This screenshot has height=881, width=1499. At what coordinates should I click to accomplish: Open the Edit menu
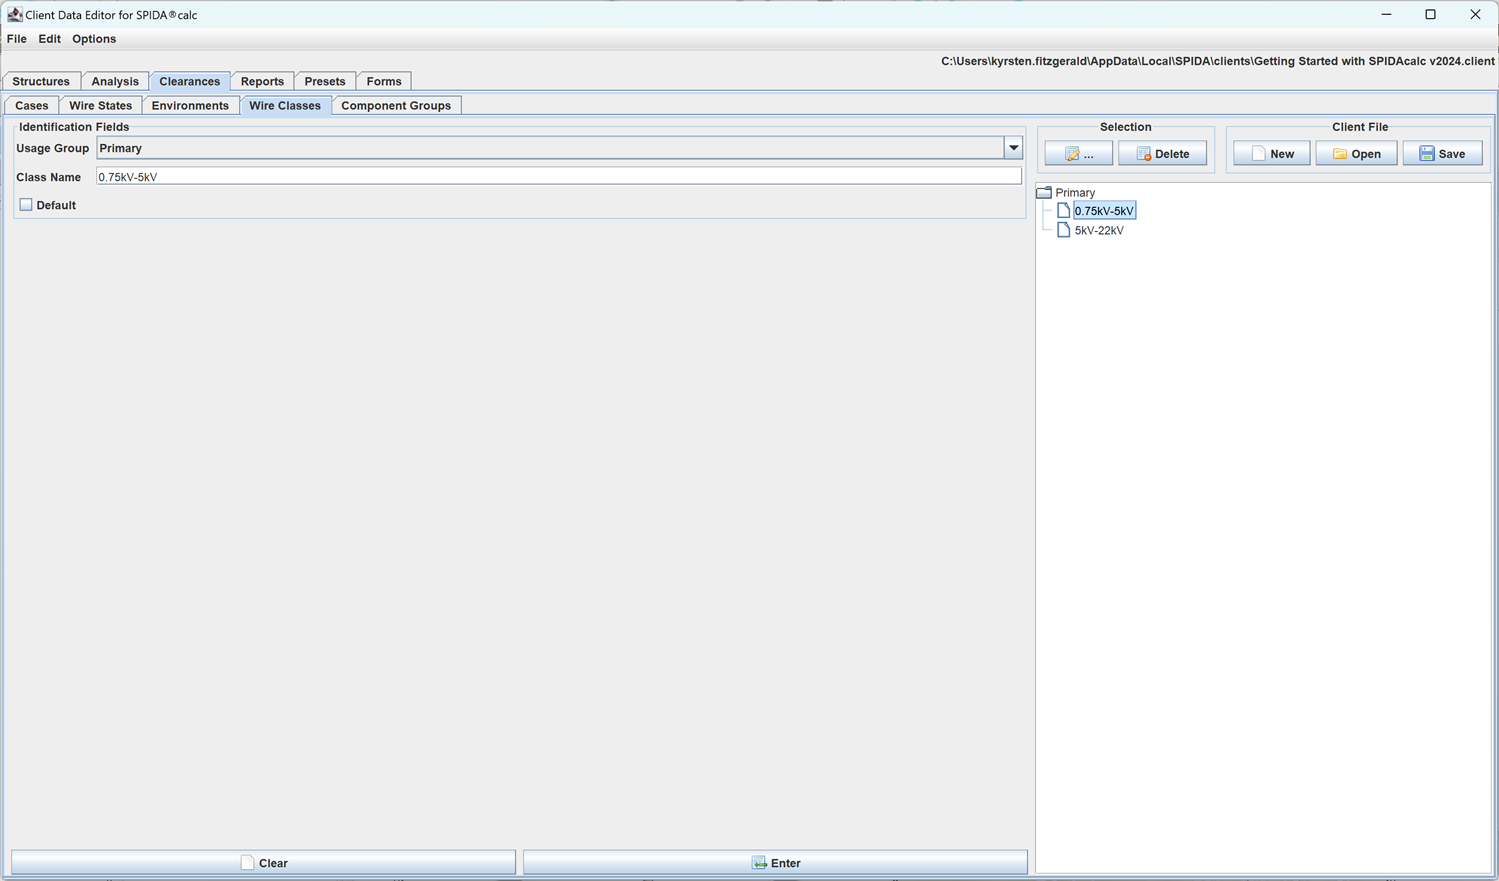tap(50, 39)
